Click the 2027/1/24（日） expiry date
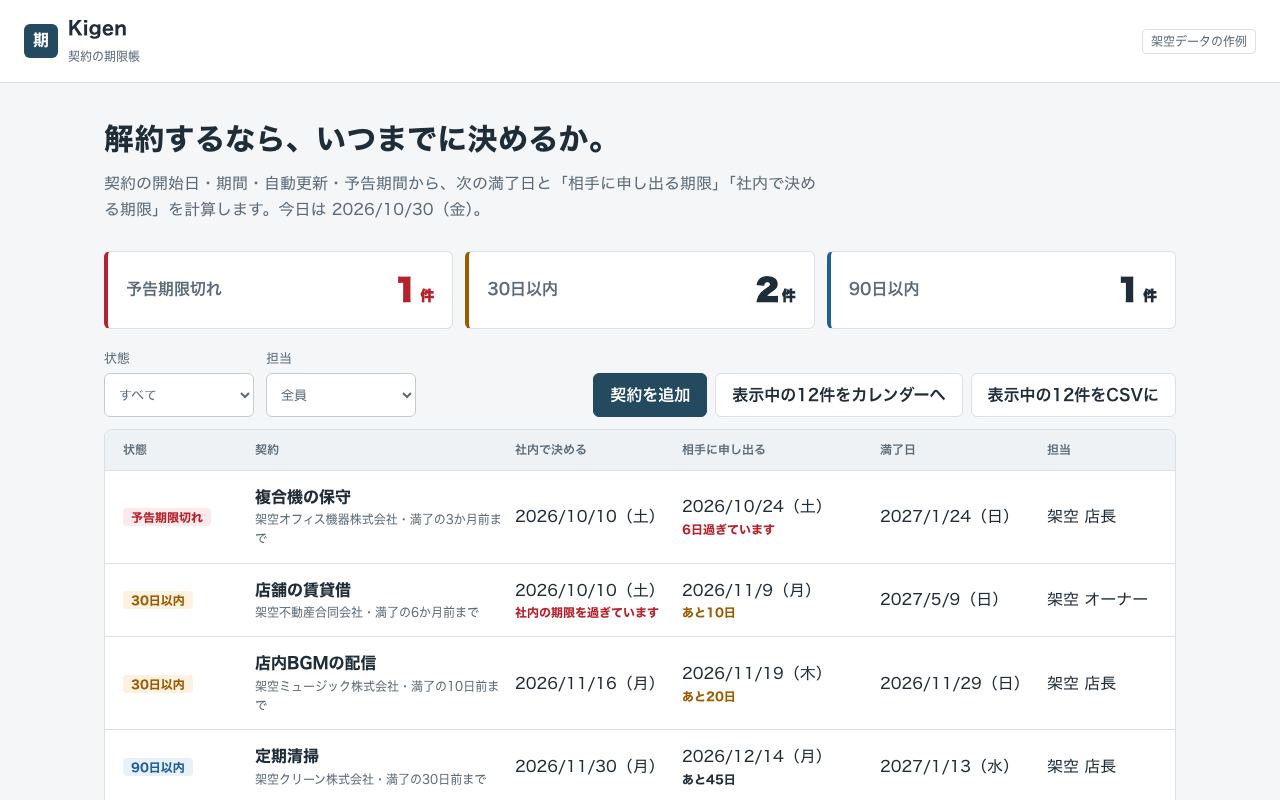This screenshot has height=800, width=1280. coord(949,516)
